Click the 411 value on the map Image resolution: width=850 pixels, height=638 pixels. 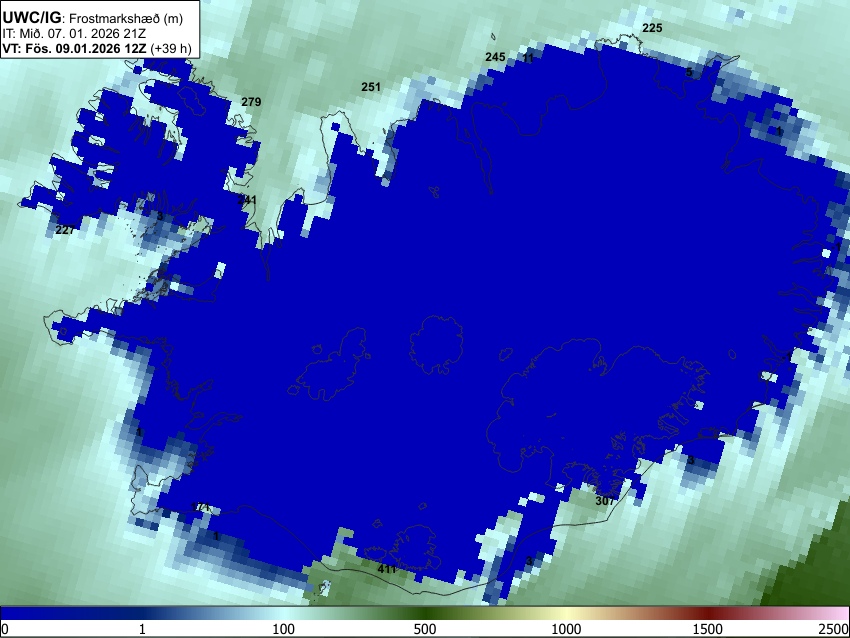[387, 569]
